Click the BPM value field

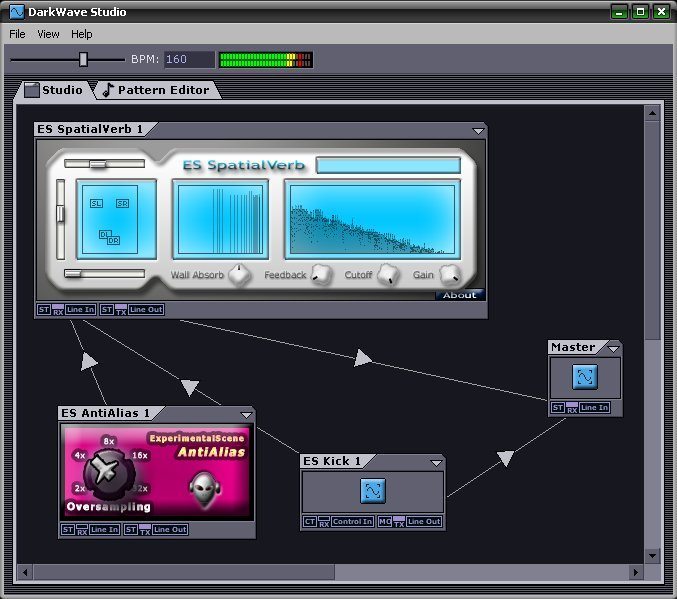[x=189, y=59]
